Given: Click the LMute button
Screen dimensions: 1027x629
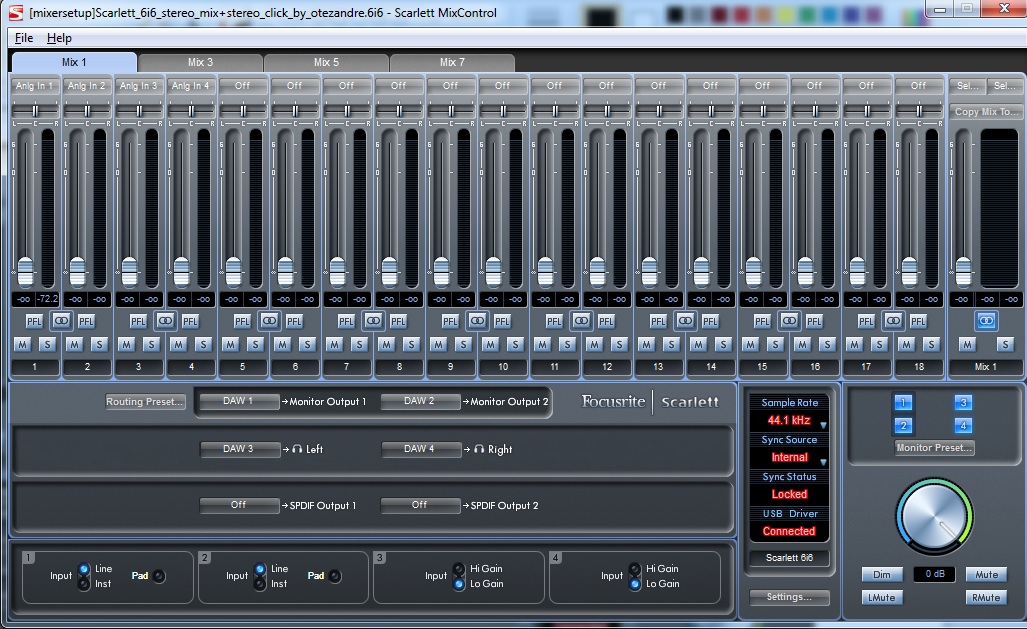Looking at the screenshot, I should 882,598.
